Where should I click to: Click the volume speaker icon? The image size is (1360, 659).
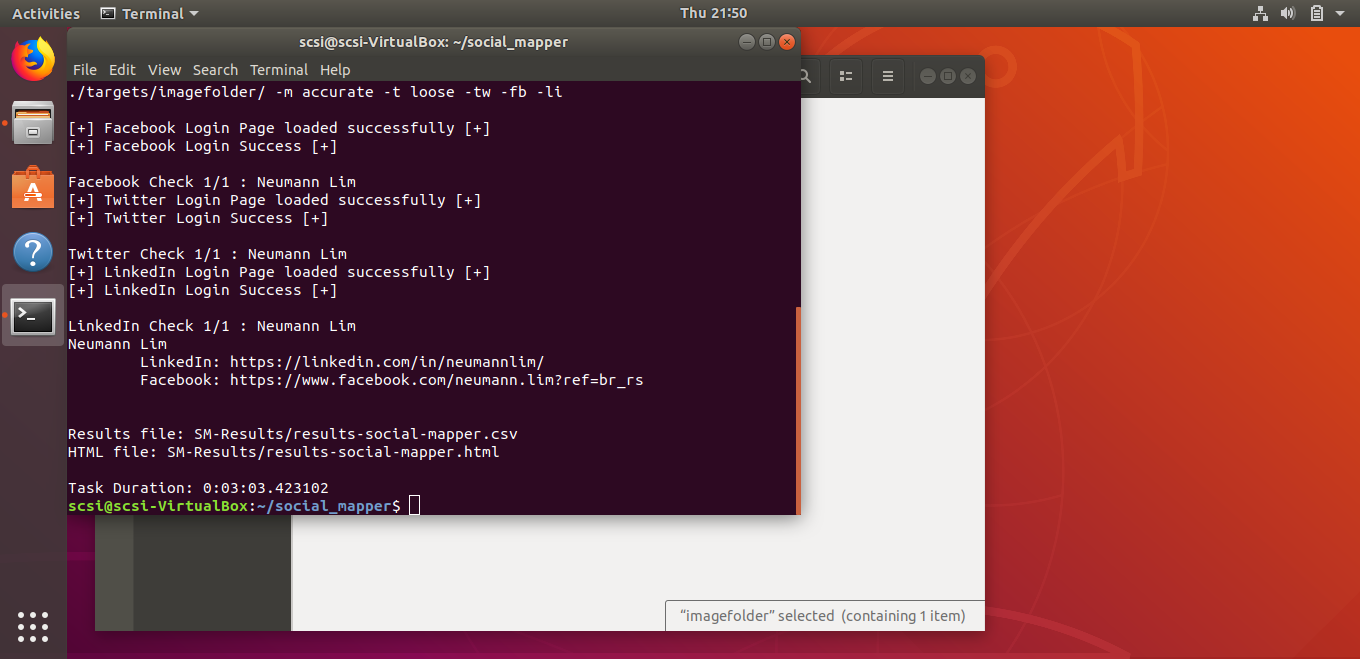click(1288, 14)
